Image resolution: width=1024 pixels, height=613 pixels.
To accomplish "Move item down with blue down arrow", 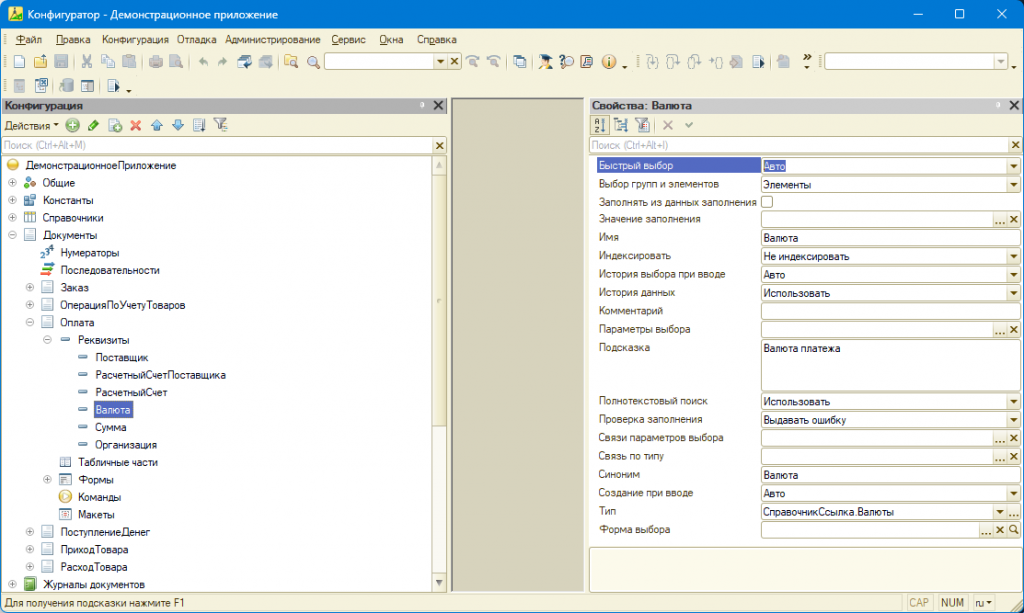I will click(178, 126).
